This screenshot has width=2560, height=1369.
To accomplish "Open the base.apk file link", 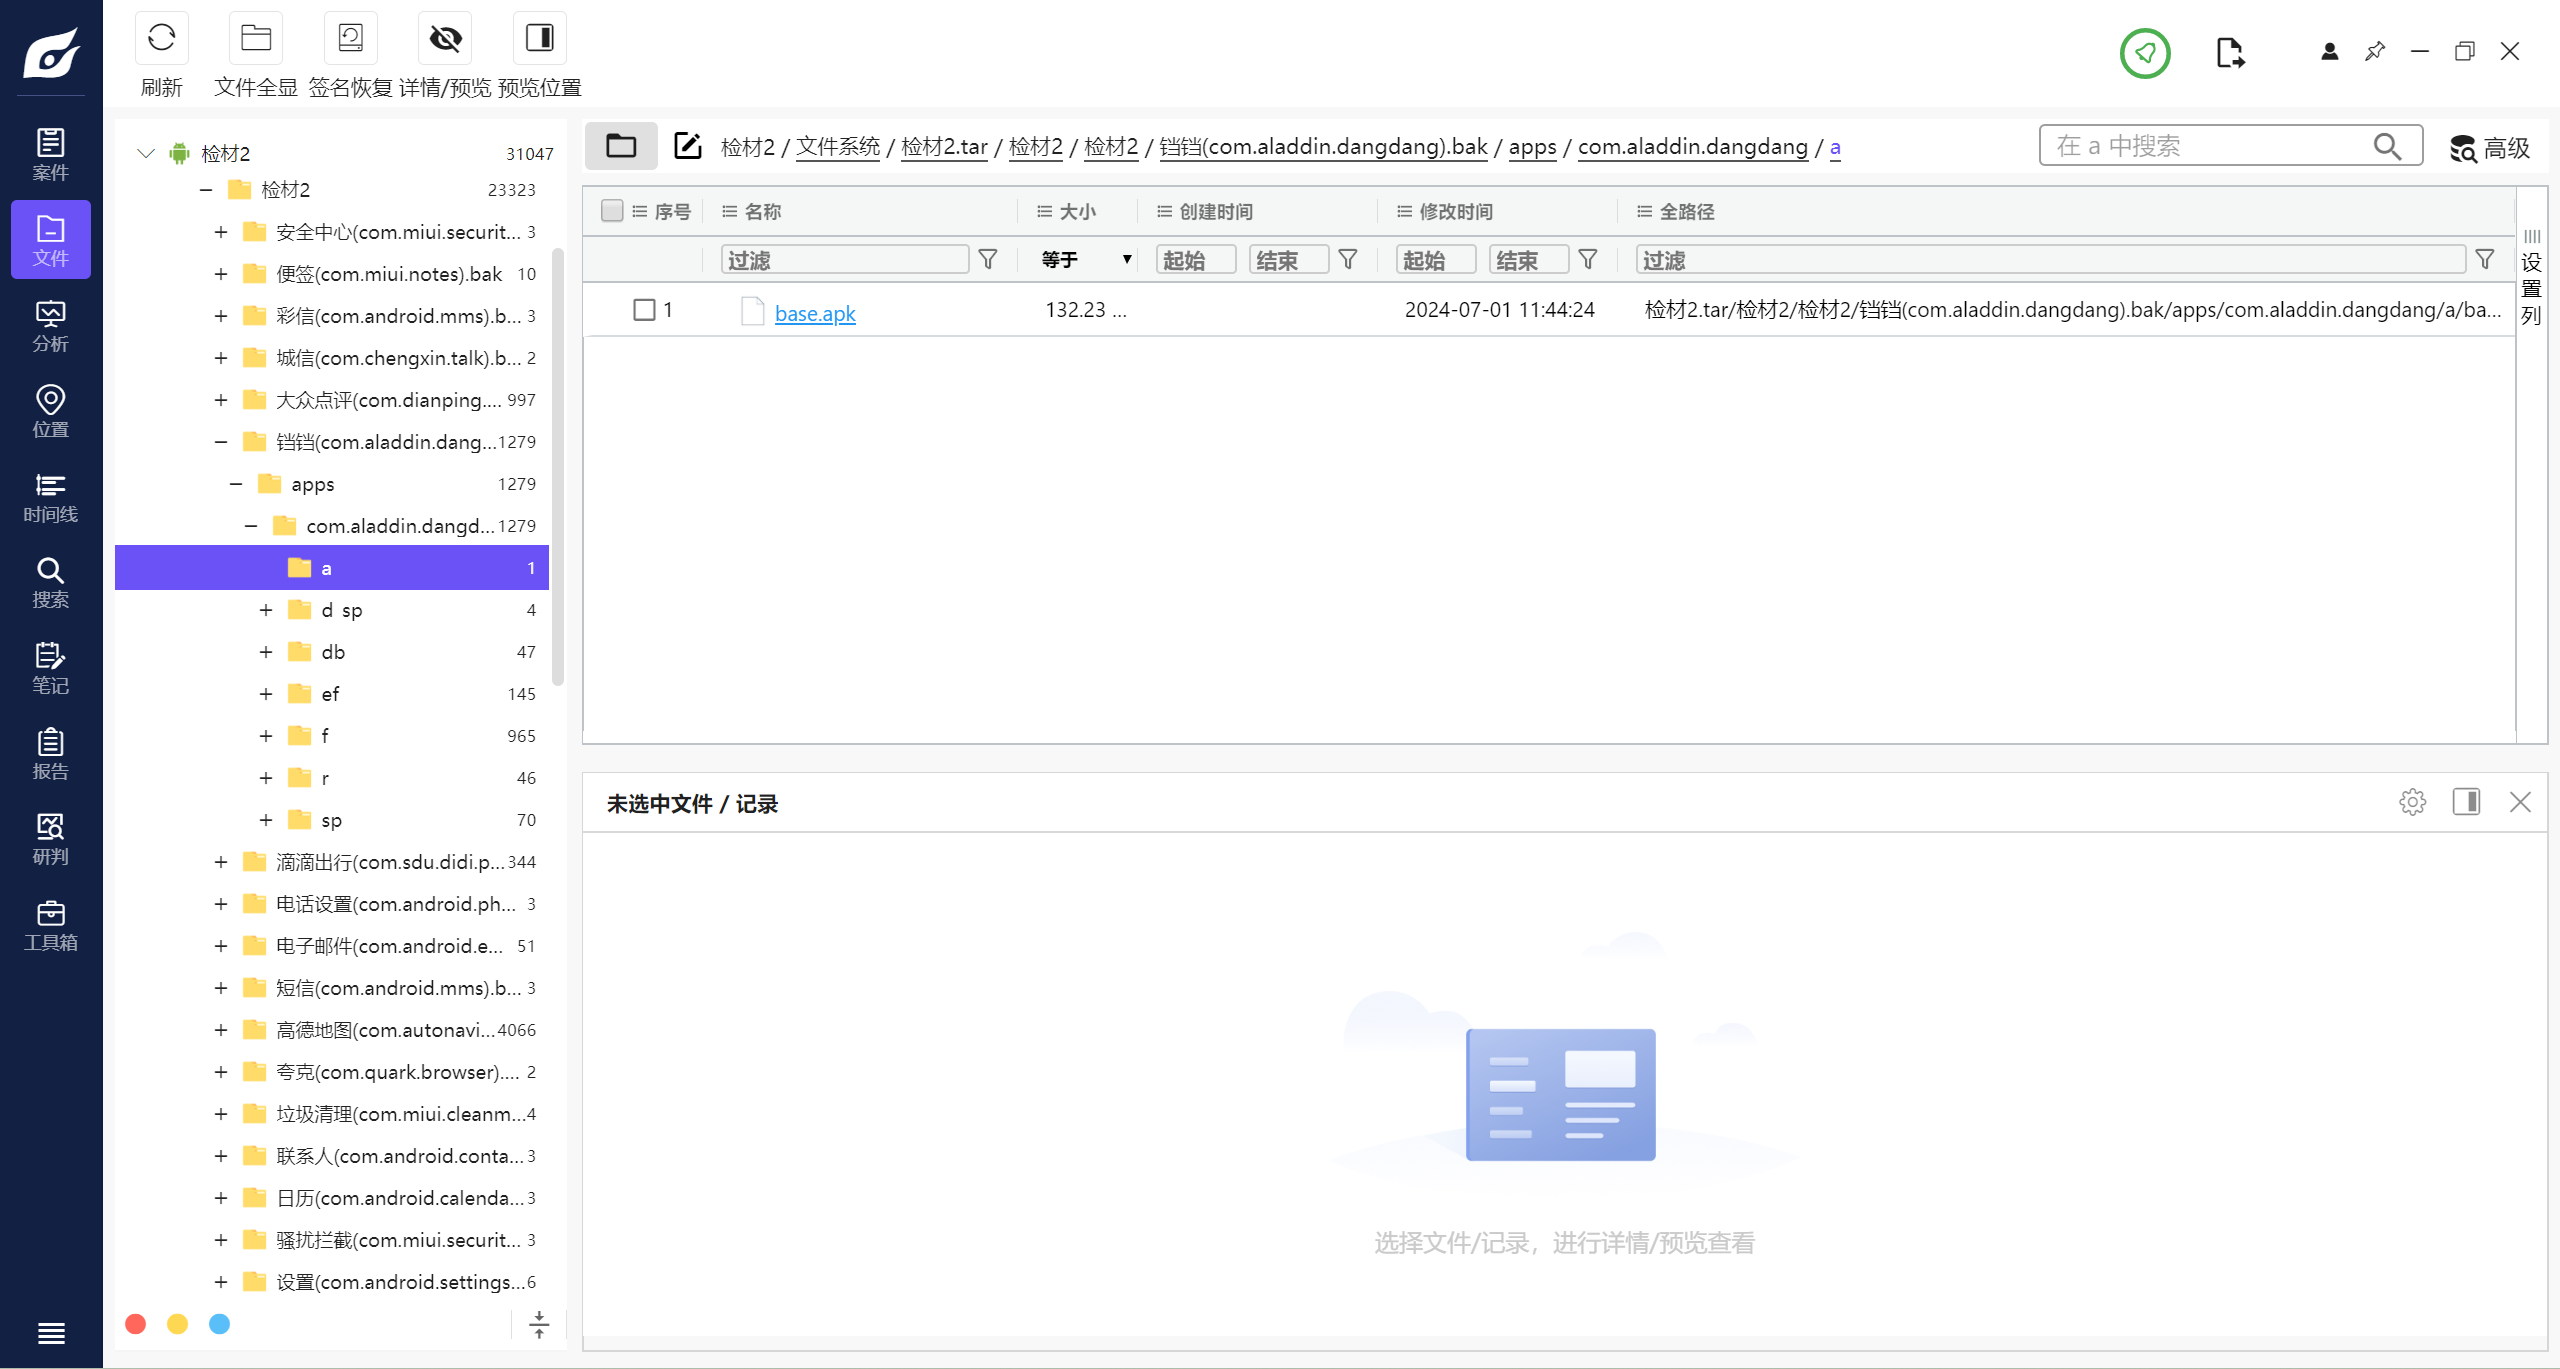I will pyautogui.click(x=815, y=313).
